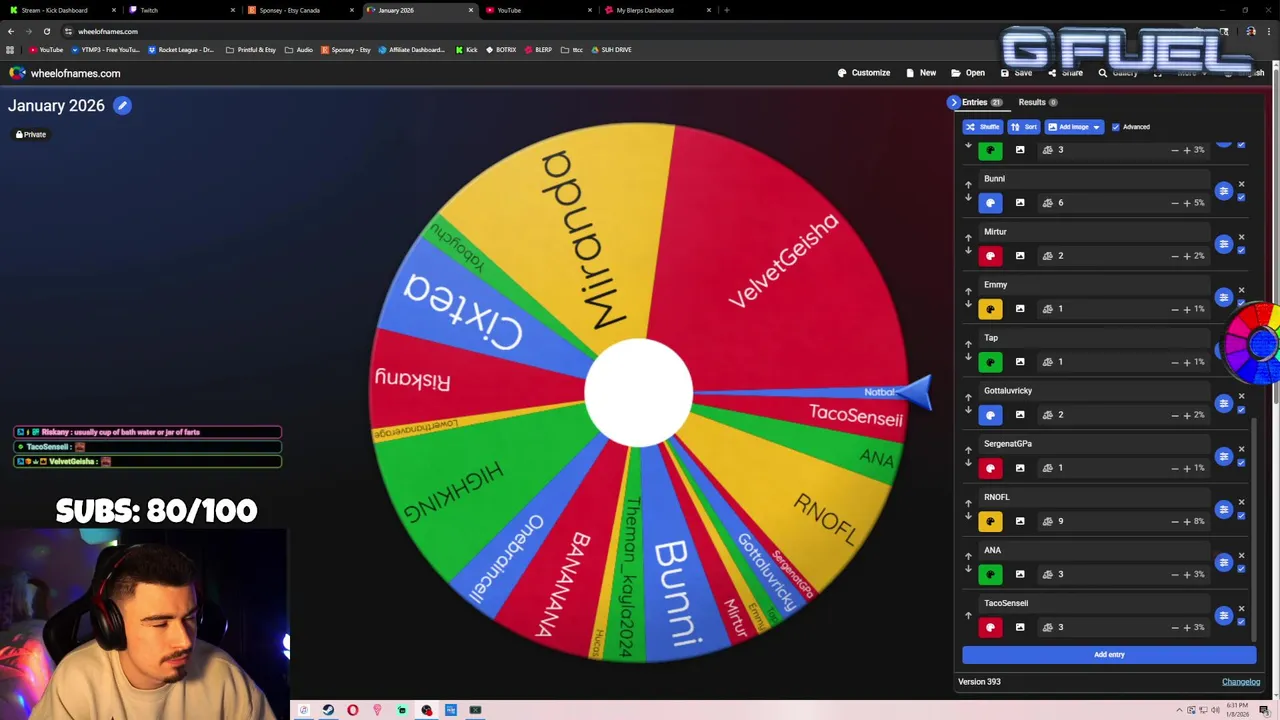Sort the wheel entries
The image size is (1280, 720).
point(1024,127)
